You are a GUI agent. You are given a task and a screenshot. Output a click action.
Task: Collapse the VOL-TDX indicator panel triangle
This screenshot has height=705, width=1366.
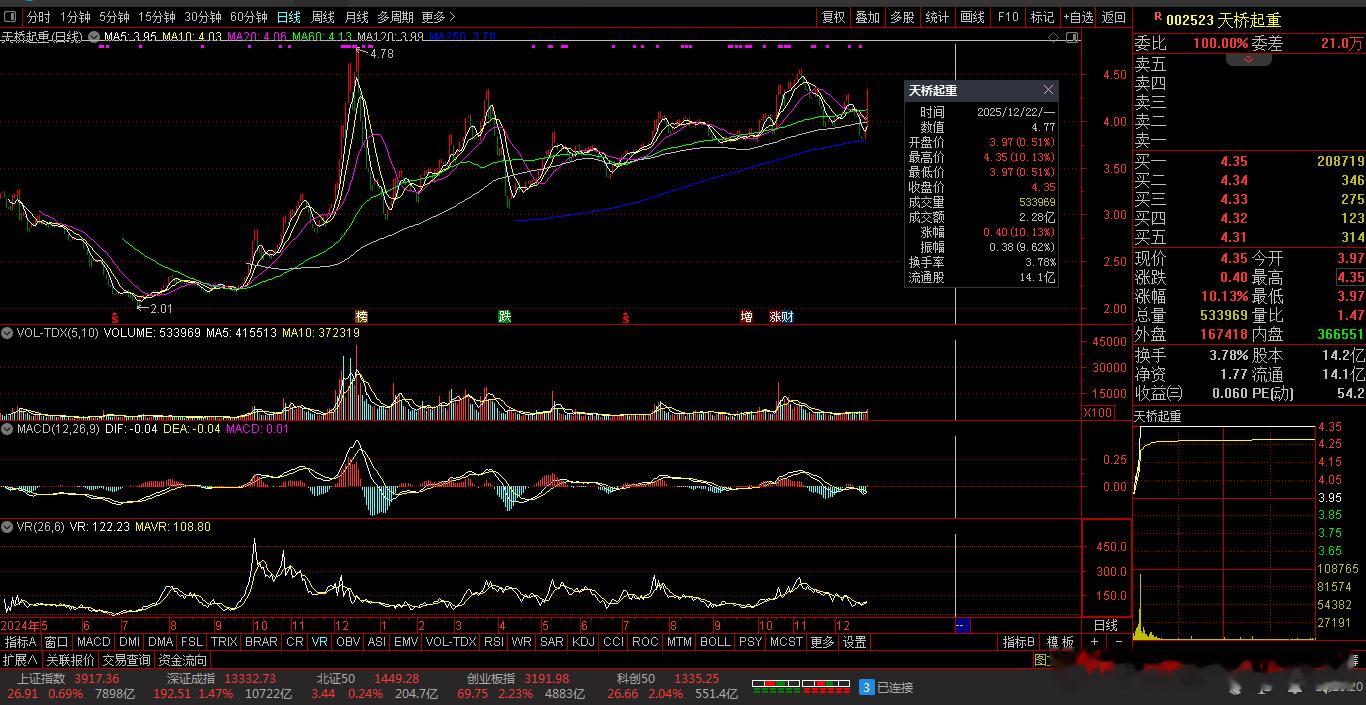click(8, 333)
